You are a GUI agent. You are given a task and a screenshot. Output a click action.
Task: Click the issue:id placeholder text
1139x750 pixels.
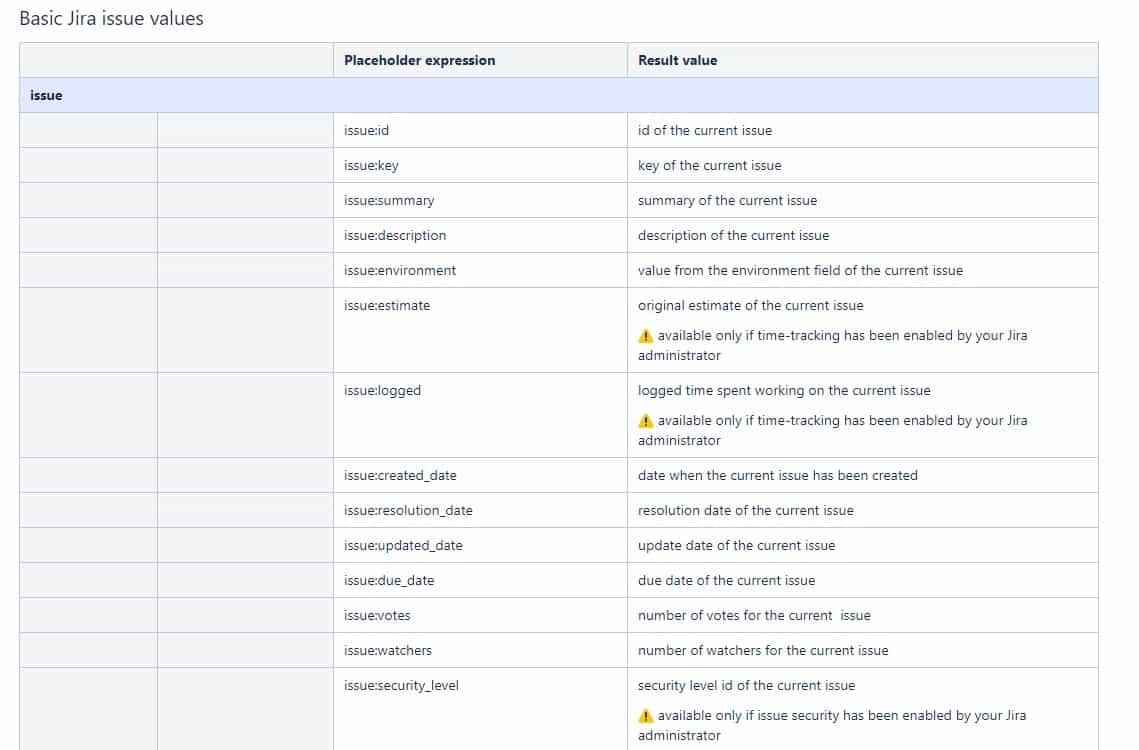click(366, 130)
